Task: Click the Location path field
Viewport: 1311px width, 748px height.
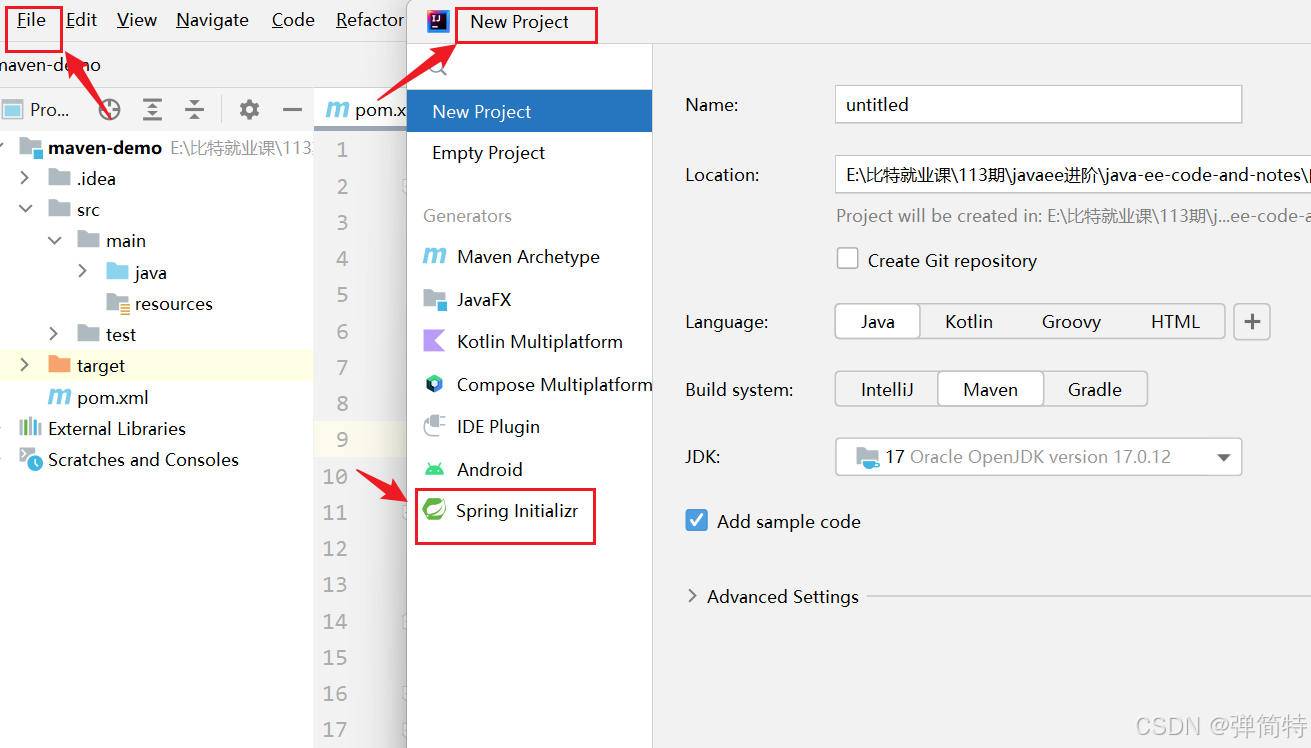Action: [1073, 174]
